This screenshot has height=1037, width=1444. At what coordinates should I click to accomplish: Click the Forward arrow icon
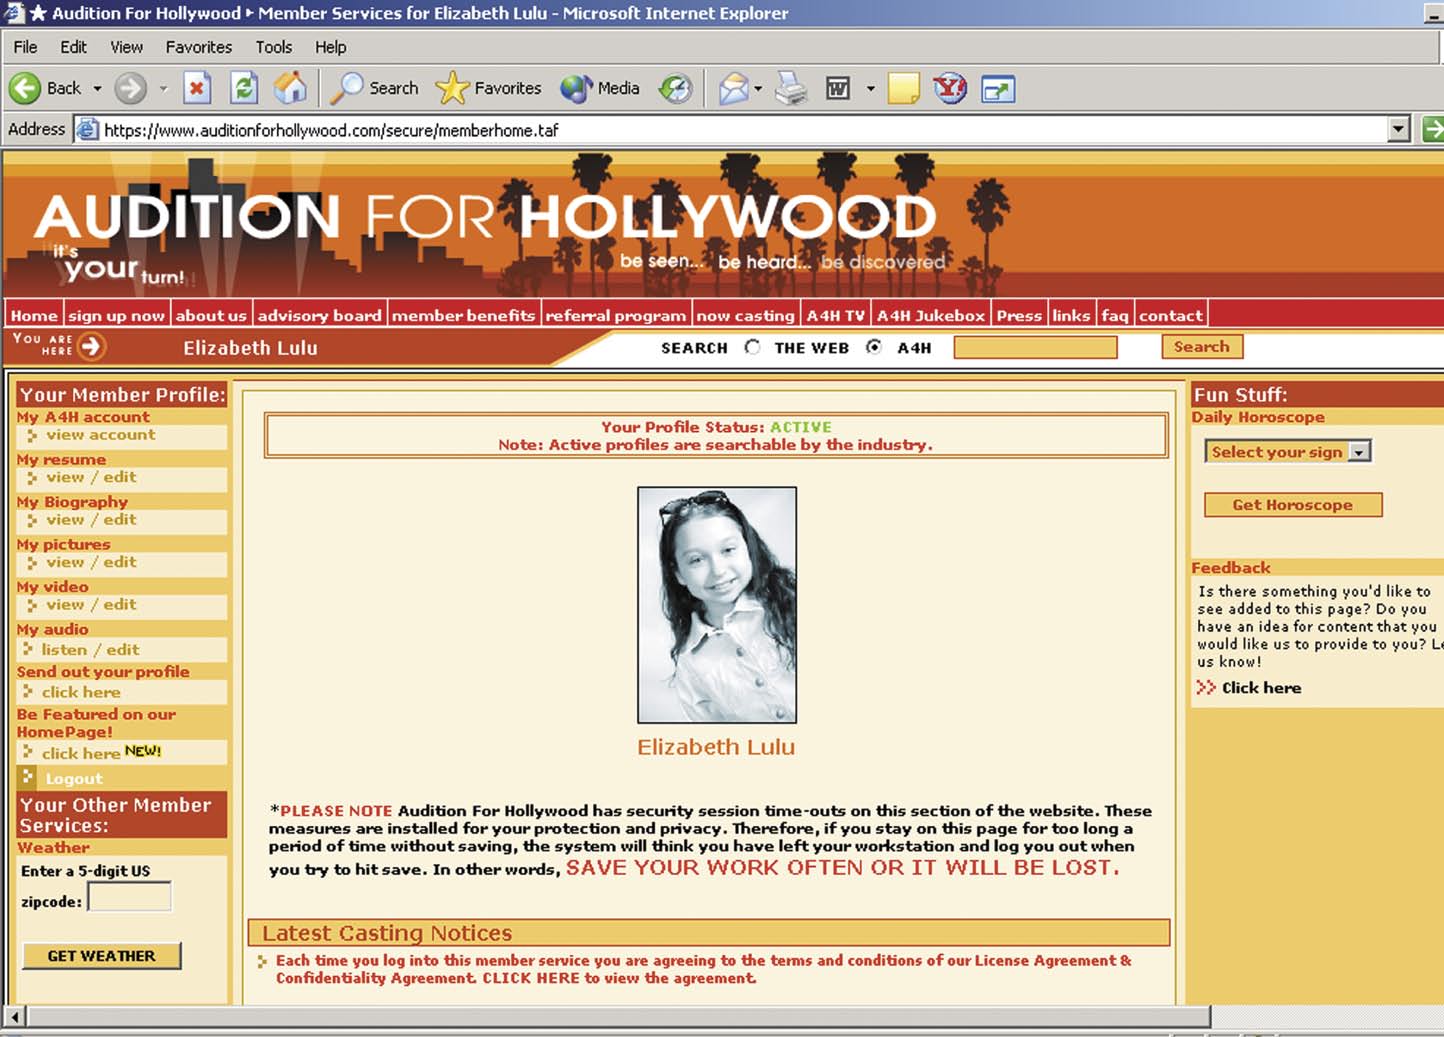point(130,88)
